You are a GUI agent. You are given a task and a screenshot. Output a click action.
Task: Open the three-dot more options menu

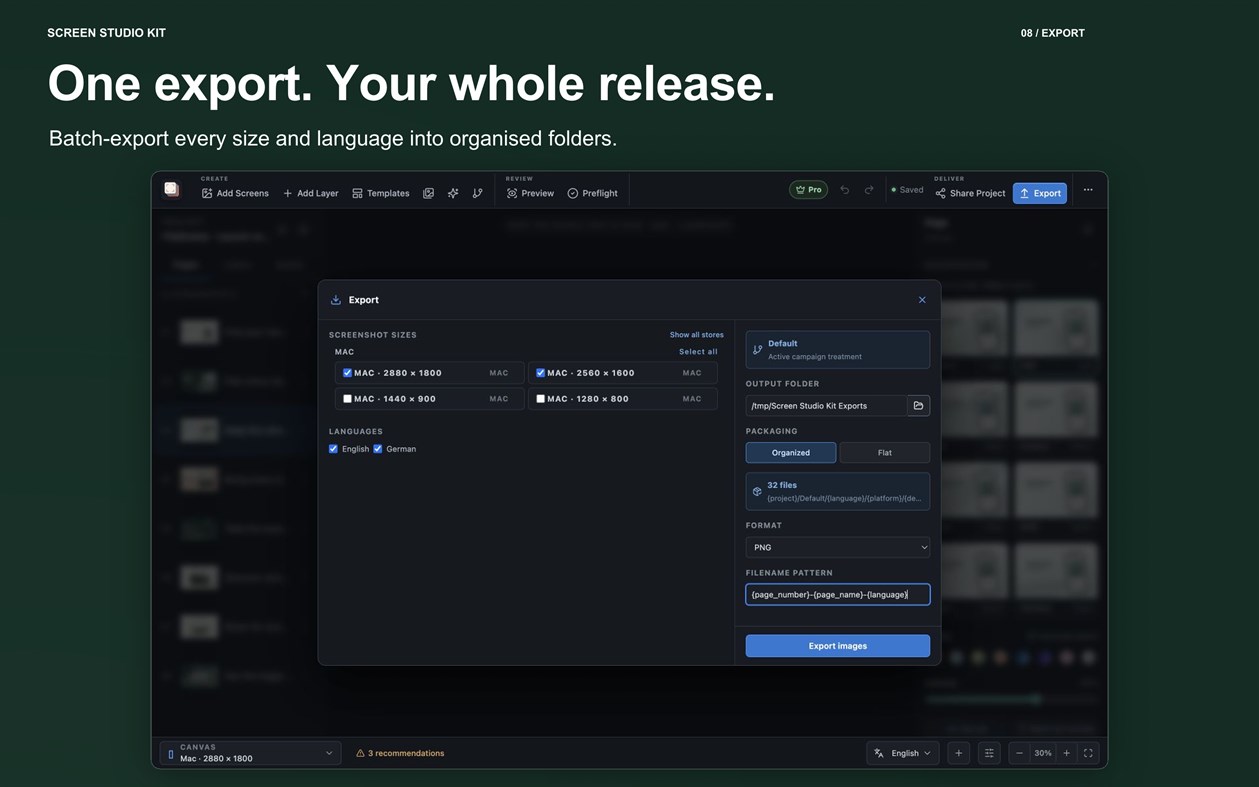click(1088, 190)
